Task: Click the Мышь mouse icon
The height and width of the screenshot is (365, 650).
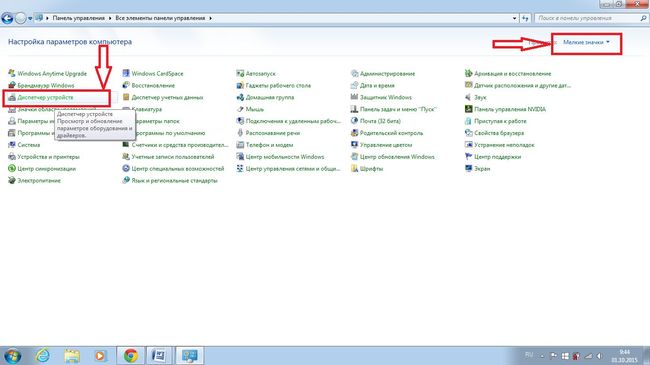Action: pyautogui.click(x=240, y=109)
